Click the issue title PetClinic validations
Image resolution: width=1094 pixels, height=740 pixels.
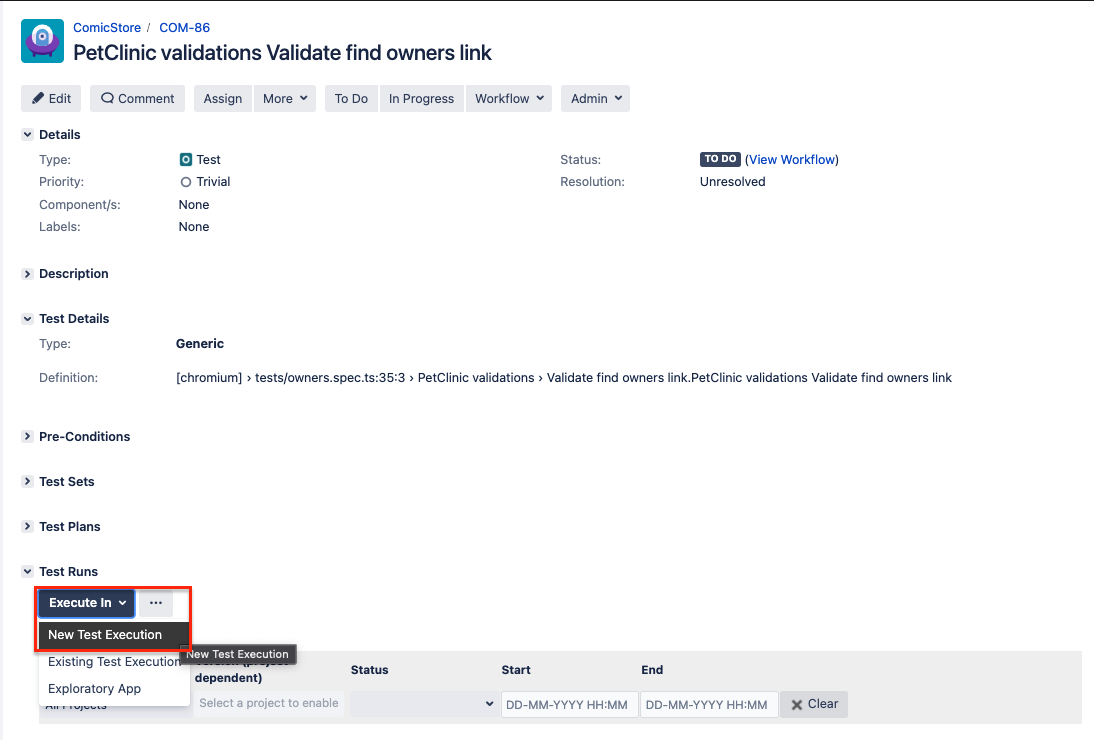point(282,53)
